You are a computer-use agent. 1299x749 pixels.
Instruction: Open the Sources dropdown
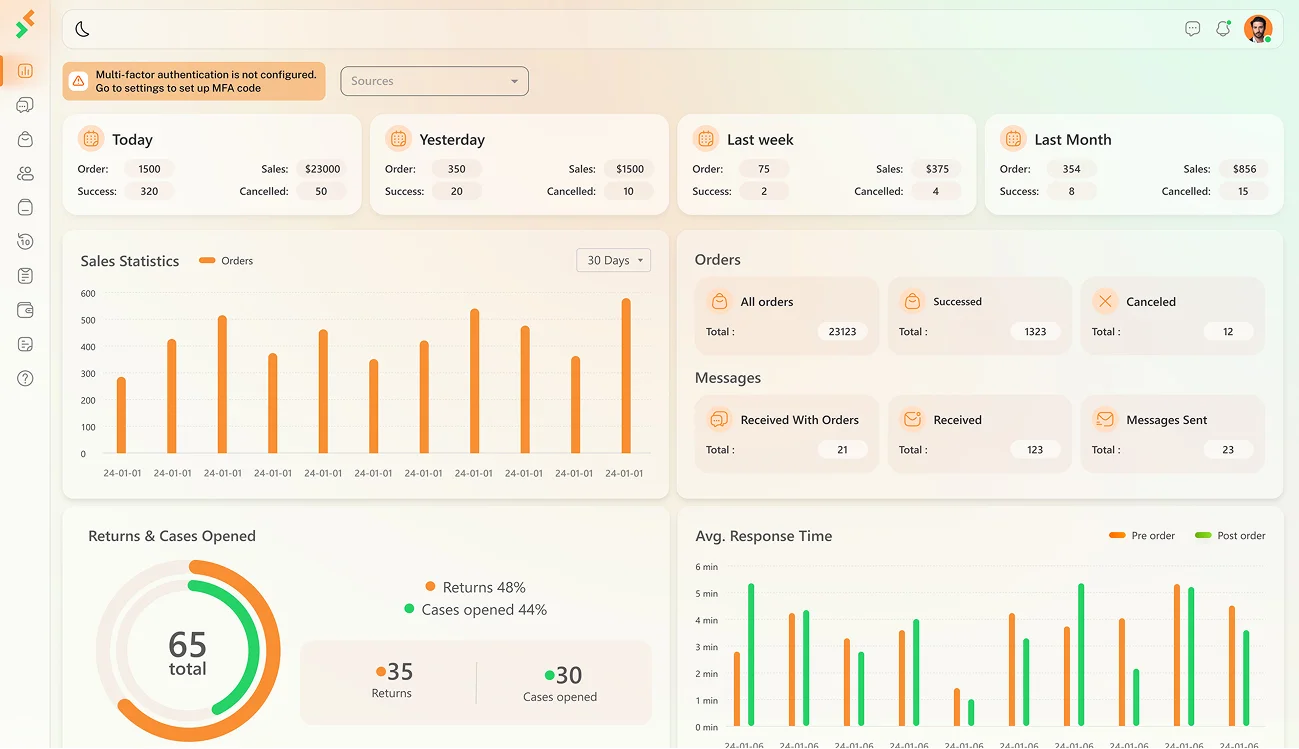(434, 81)
